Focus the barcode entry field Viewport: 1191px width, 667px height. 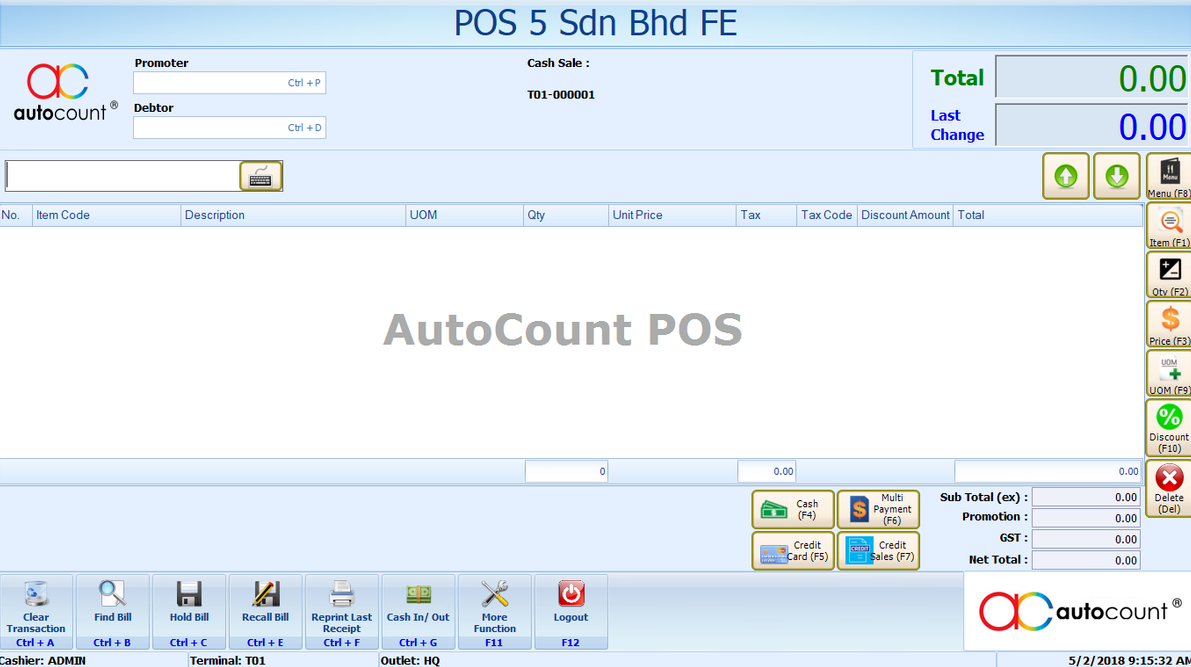pyautogui.click(x=122, y=176)
